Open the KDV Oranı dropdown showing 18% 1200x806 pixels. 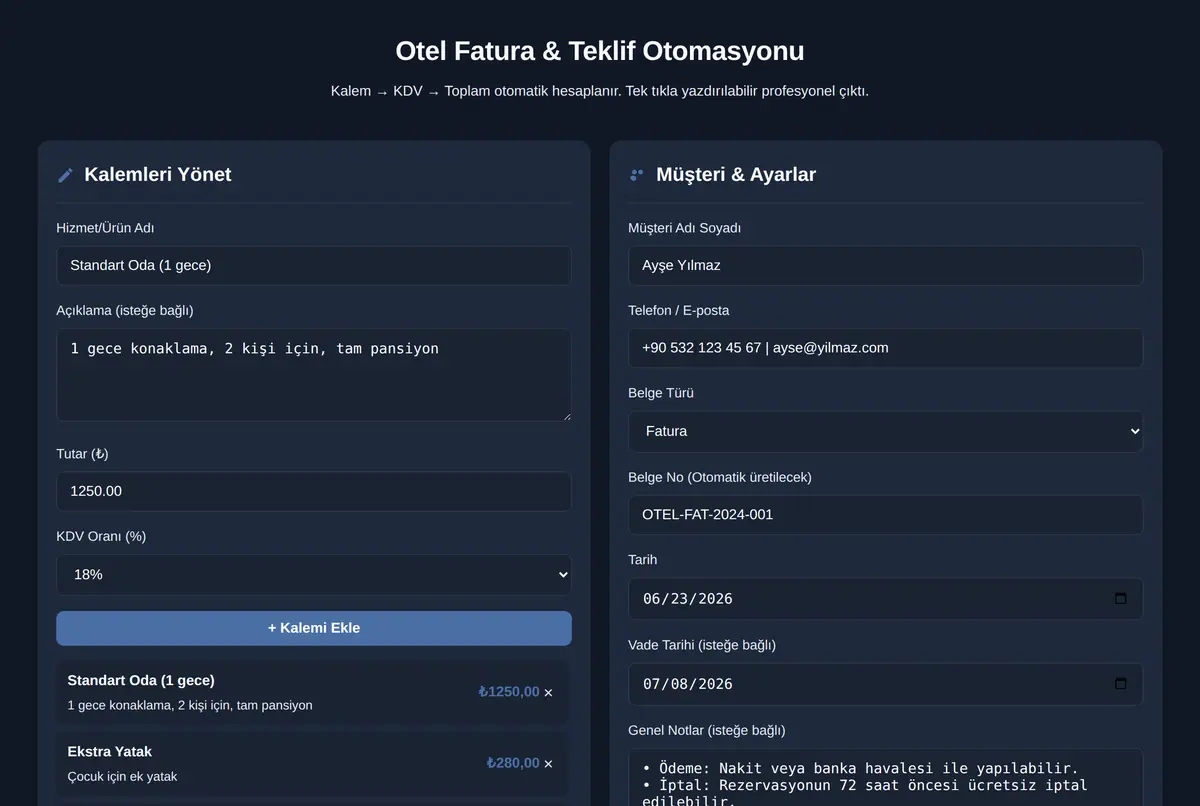(314, 575)
